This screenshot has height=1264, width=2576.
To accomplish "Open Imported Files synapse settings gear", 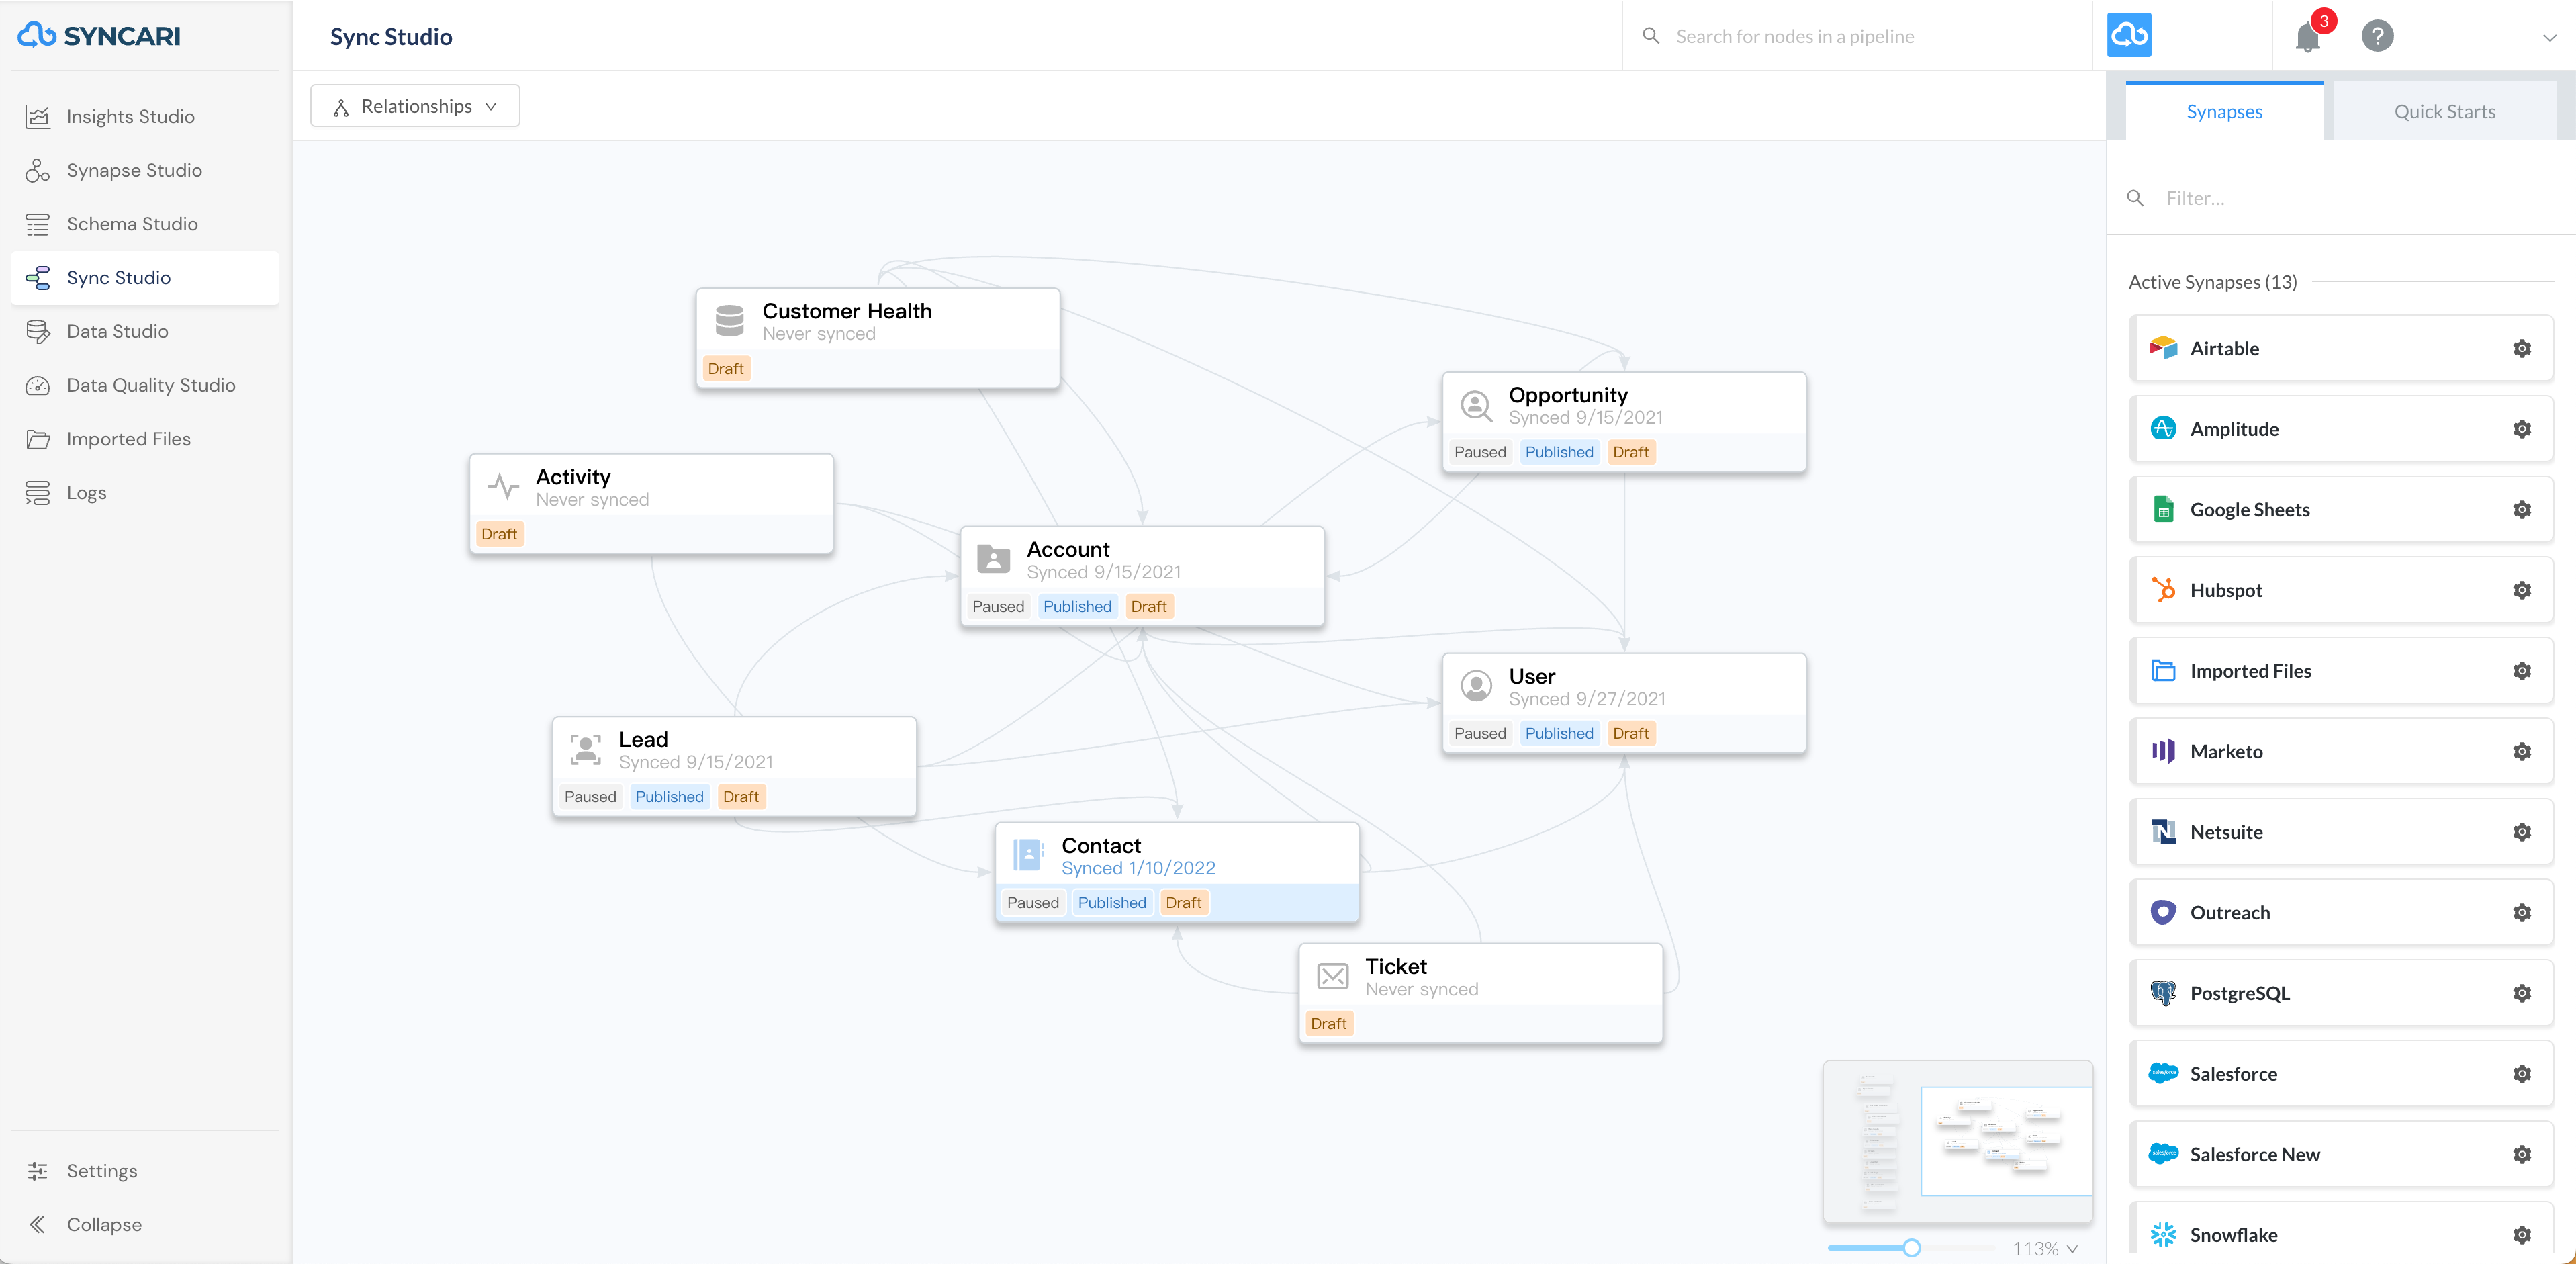I will tap(2522, 671).
